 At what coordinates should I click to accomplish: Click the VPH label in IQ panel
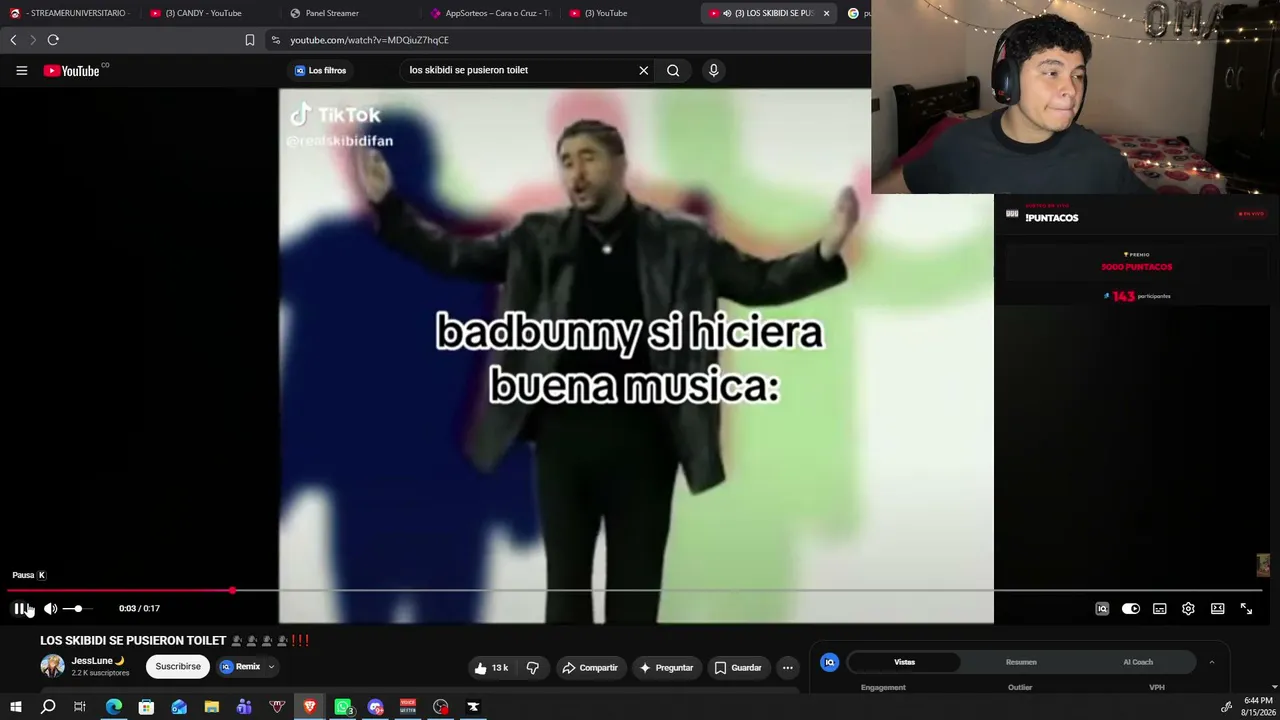pos(1157,687)
